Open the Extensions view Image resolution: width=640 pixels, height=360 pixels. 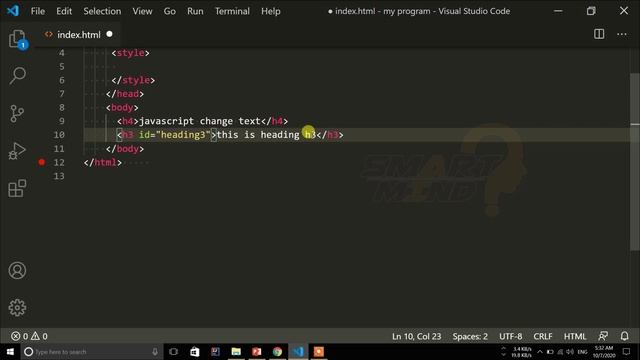(x=17, y=188)
